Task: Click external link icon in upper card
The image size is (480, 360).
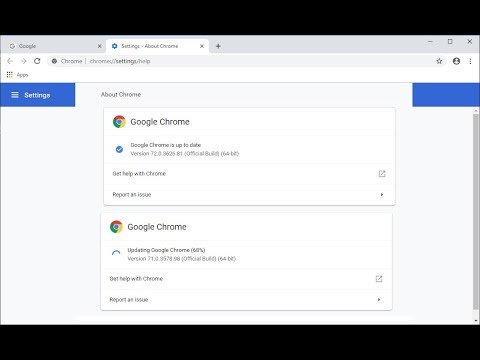Action: pyautogui.click(x=382, y=174)
